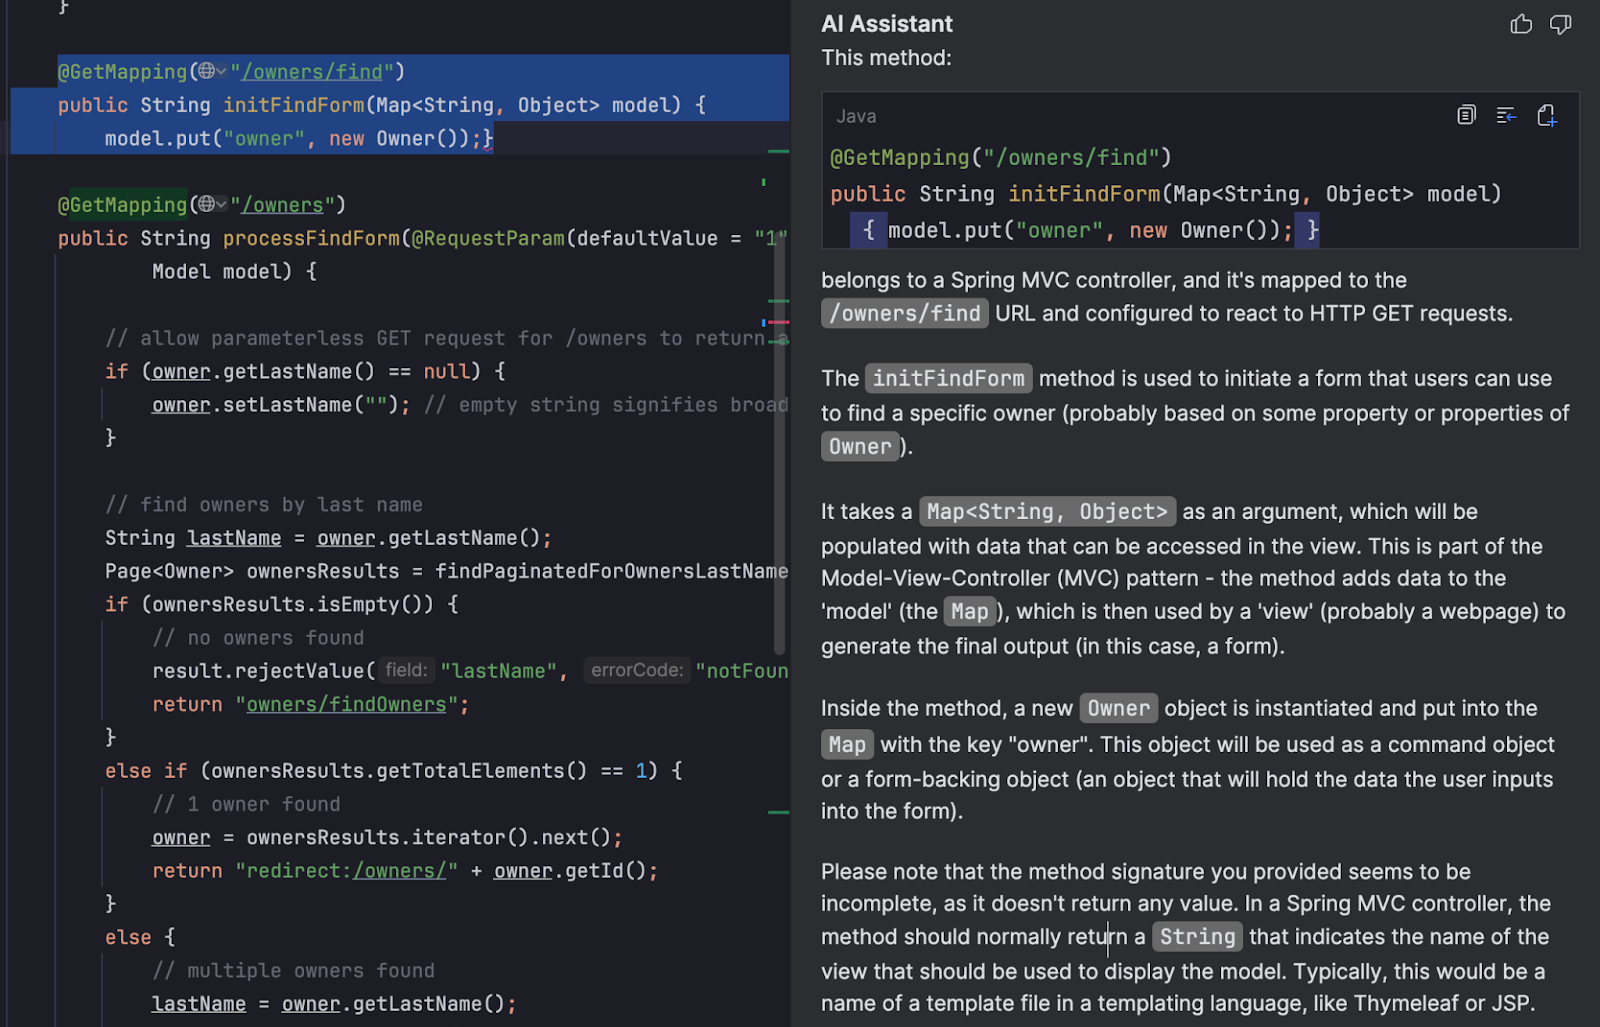Click "owner.getLastName() == null" condition
This screenshot has width=1600, height=1027.
point(310,371)
